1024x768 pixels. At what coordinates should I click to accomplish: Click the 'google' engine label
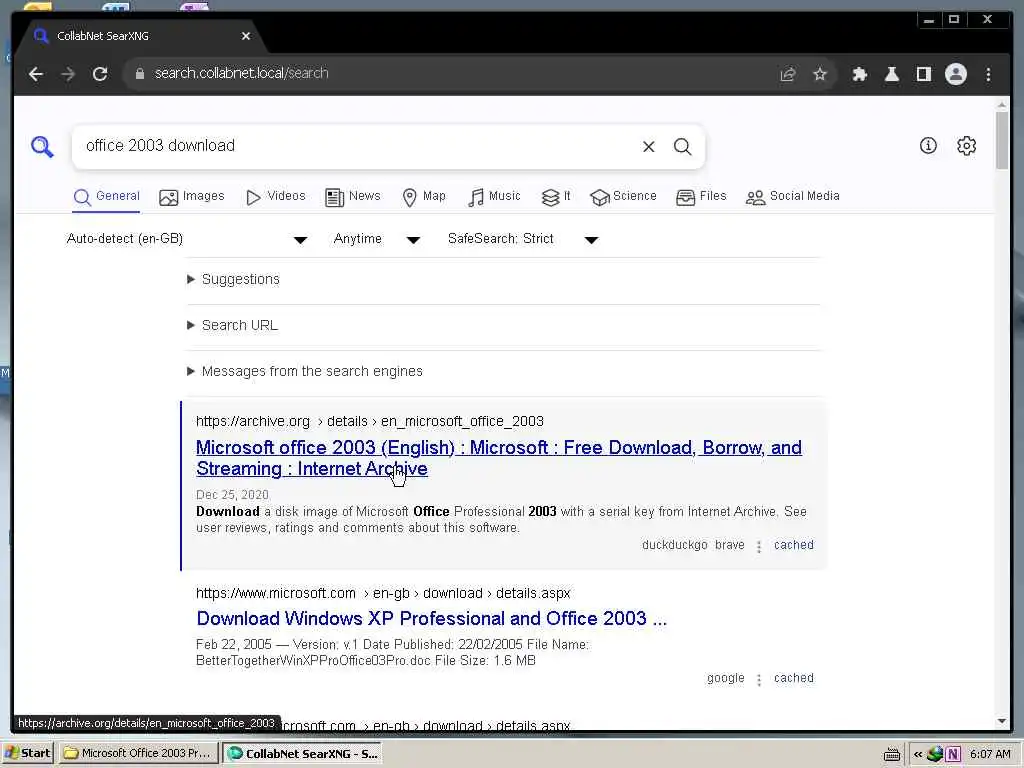[x=726, y=679]
